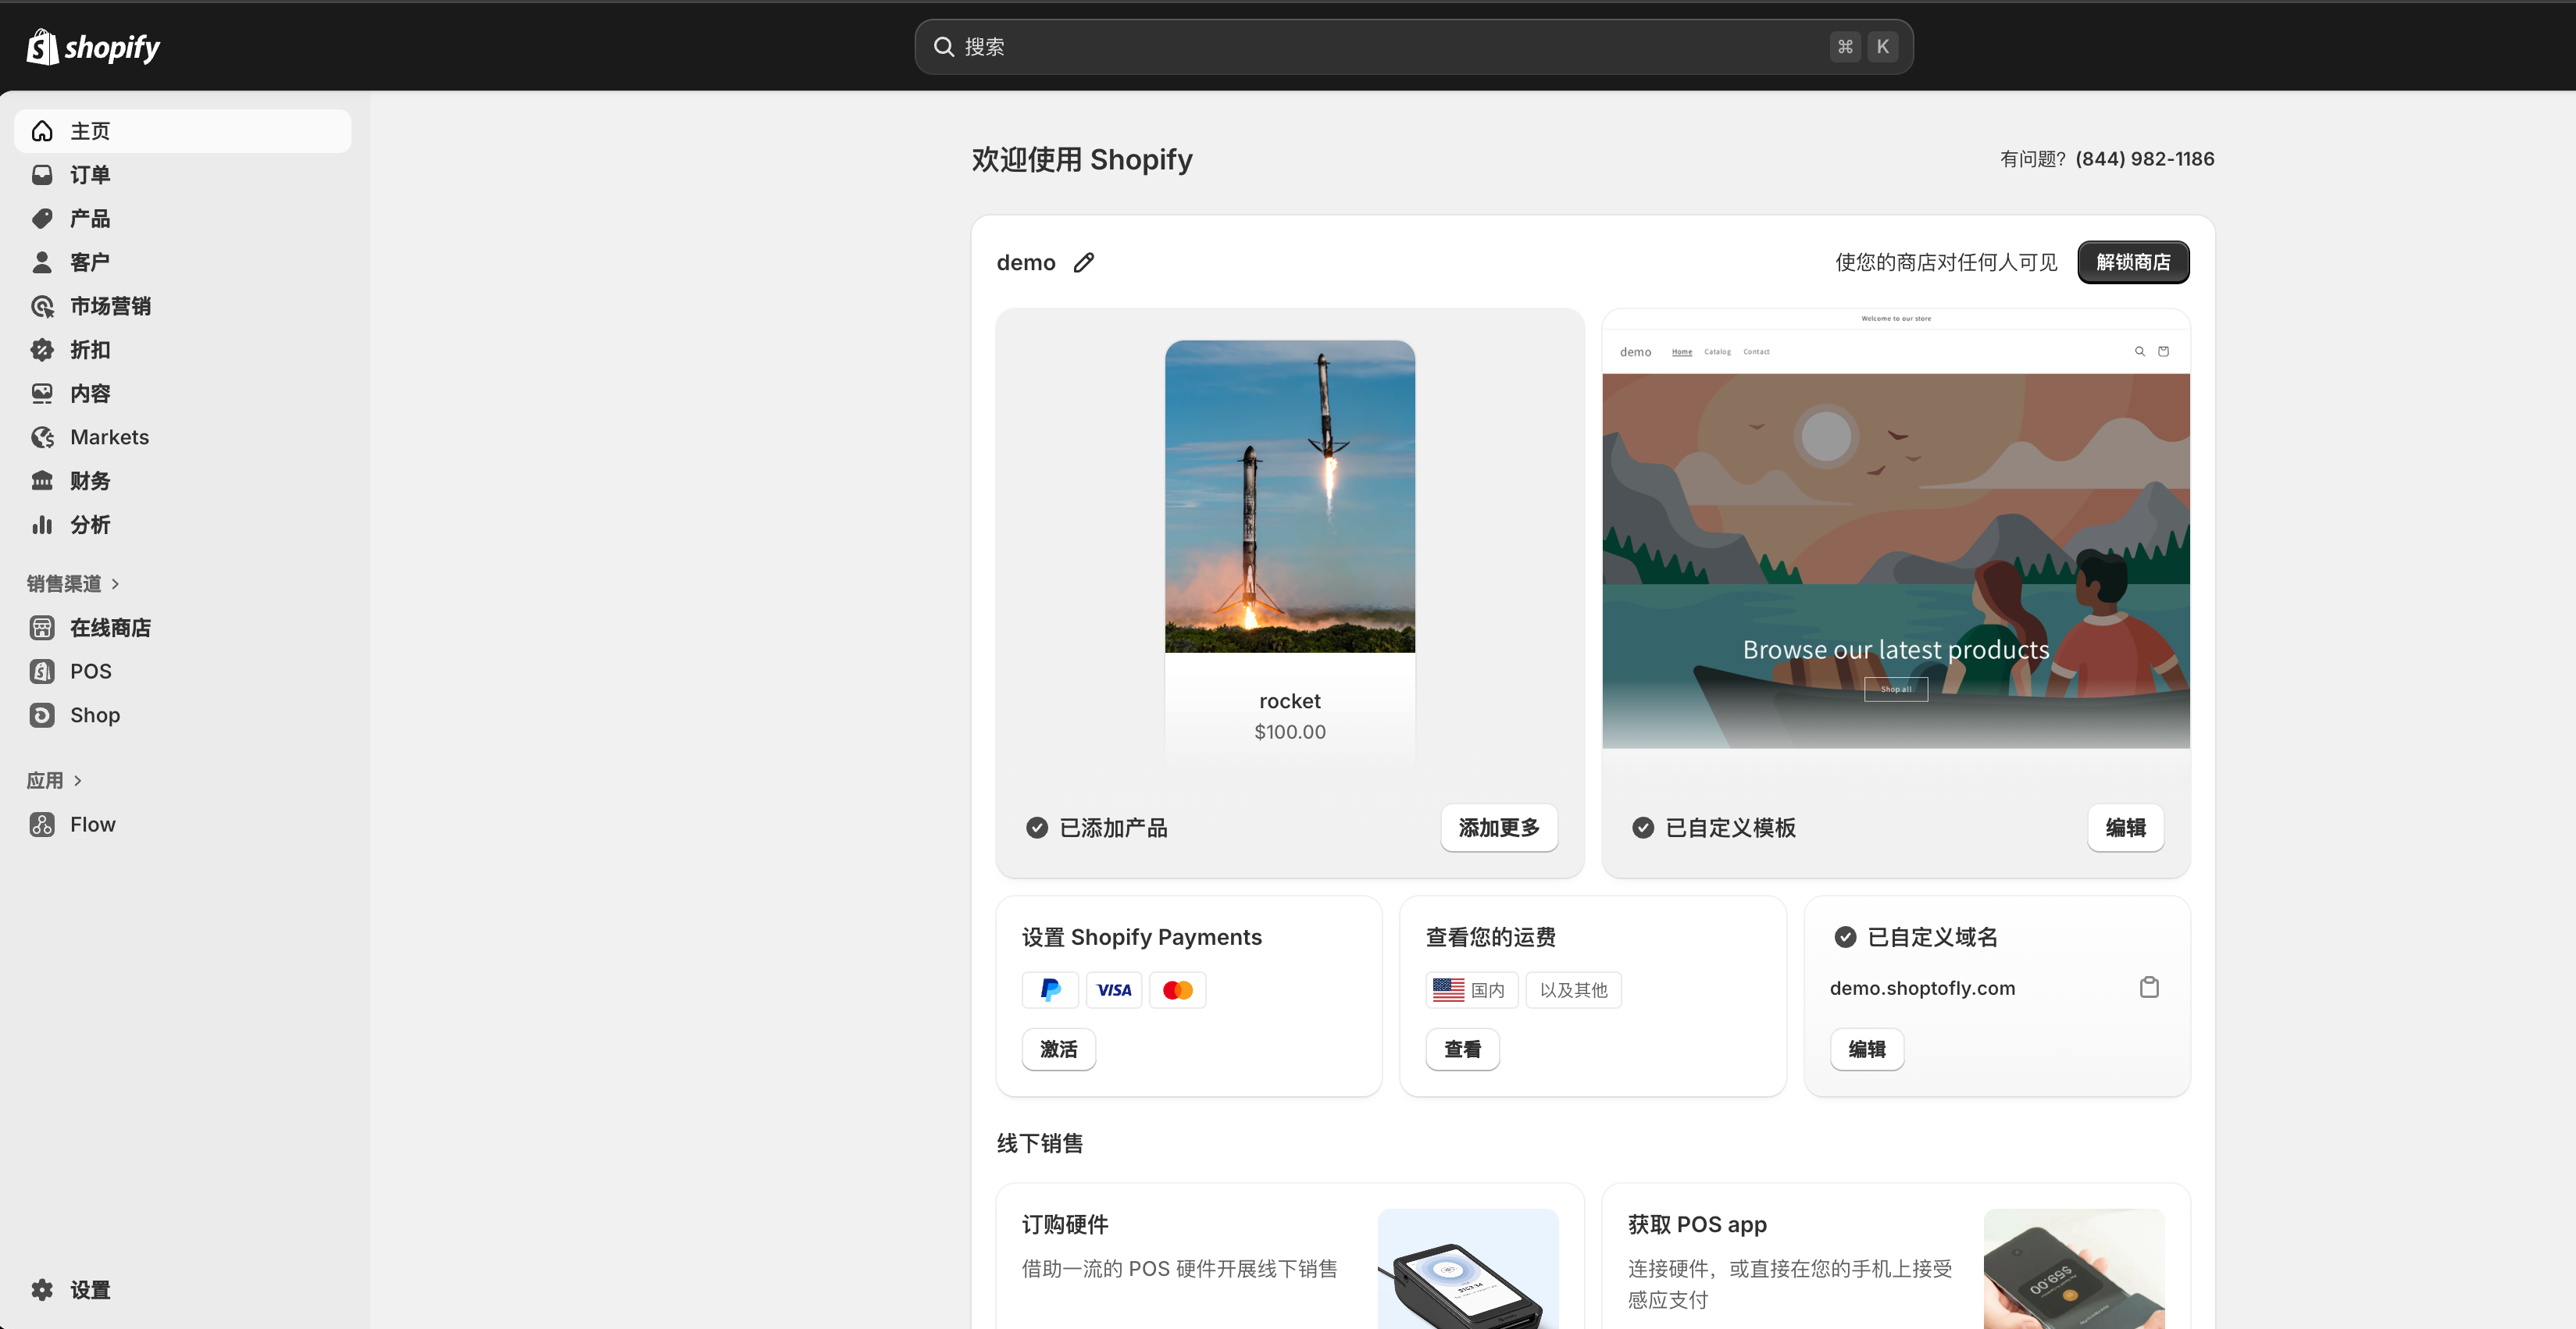Click the demo.shoptofly.com domain text

pyautogui.click(x=1922, y=988)
